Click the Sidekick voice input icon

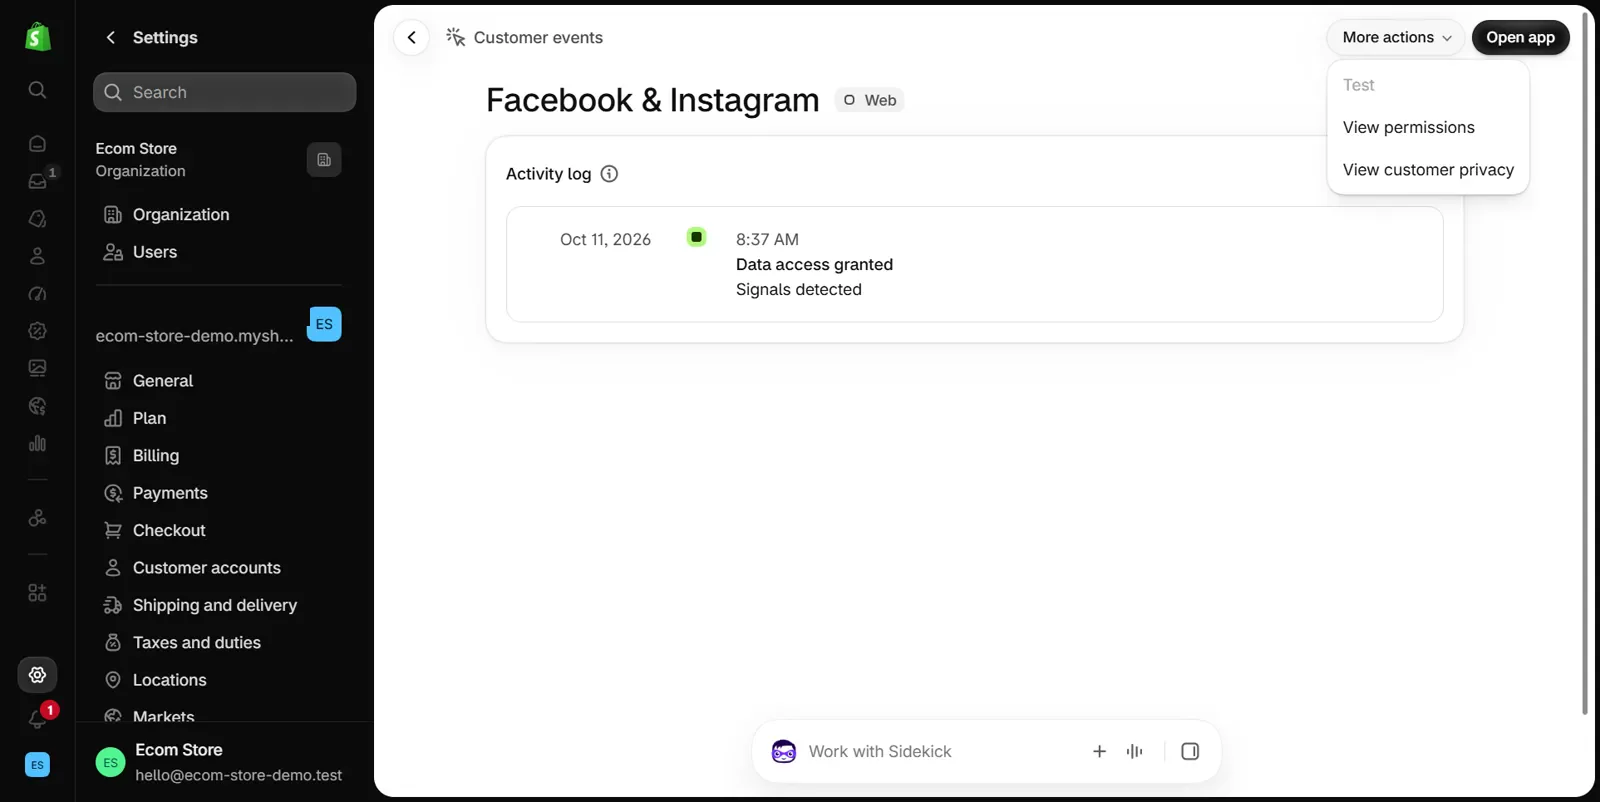pyautogui.click(x=1134, y=751)
